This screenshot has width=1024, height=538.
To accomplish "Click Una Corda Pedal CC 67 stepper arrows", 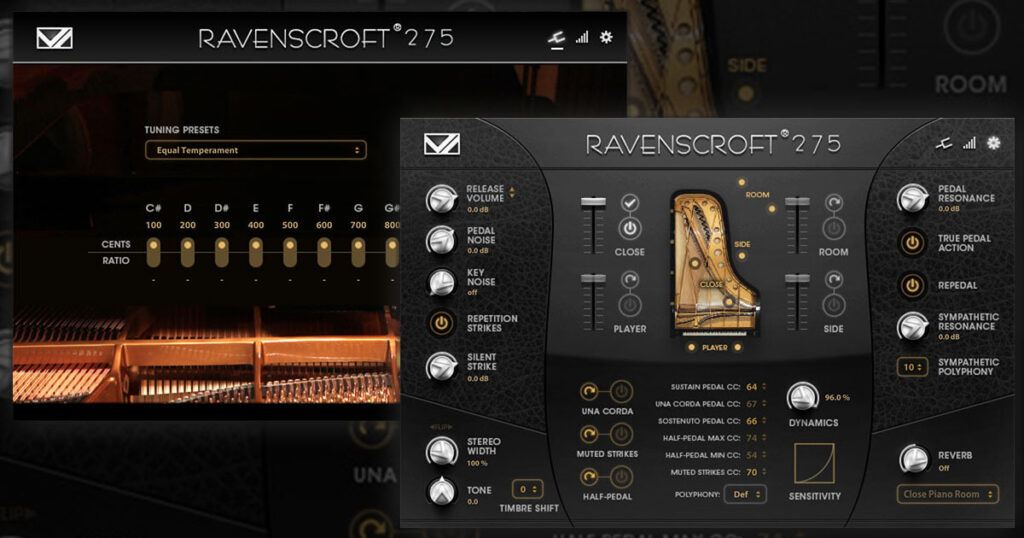I will (x=764, y=404).
